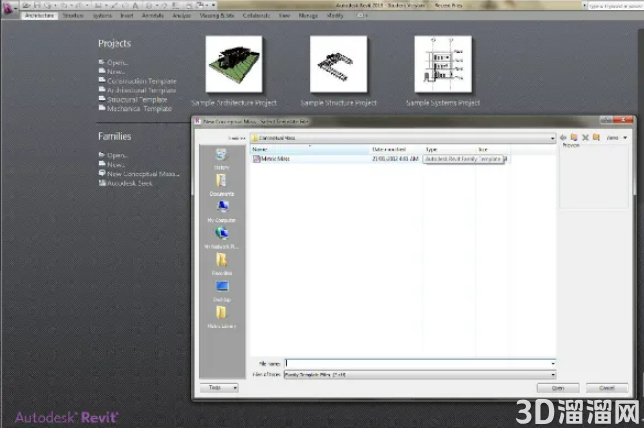Sort by the Name column header
644x428 pixels.
pyautogui.click(x=310, y=150)
